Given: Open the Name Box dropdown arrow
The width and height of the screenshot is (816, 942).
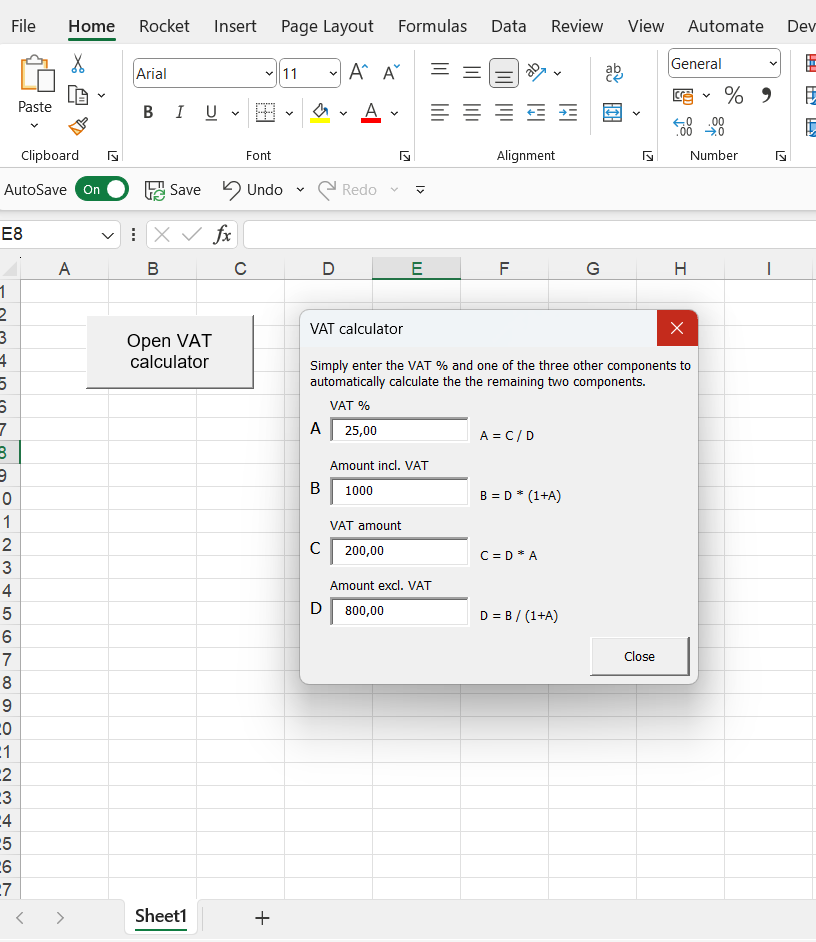Looking at the screenshot, I should 108,235.
